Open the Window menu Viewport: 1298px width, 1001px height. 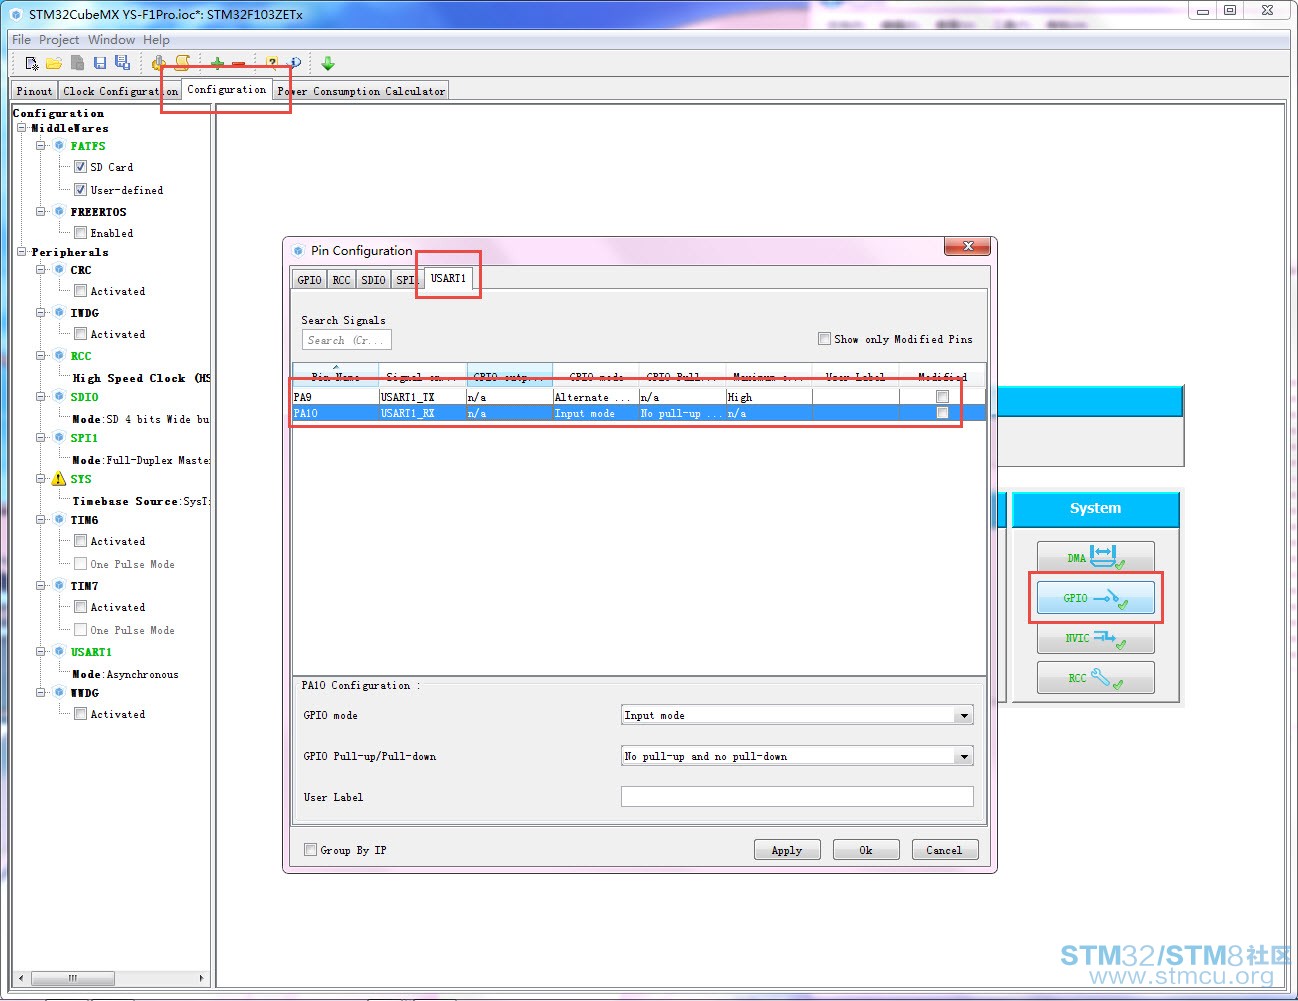pyautogui.click(x=111, y=40)
